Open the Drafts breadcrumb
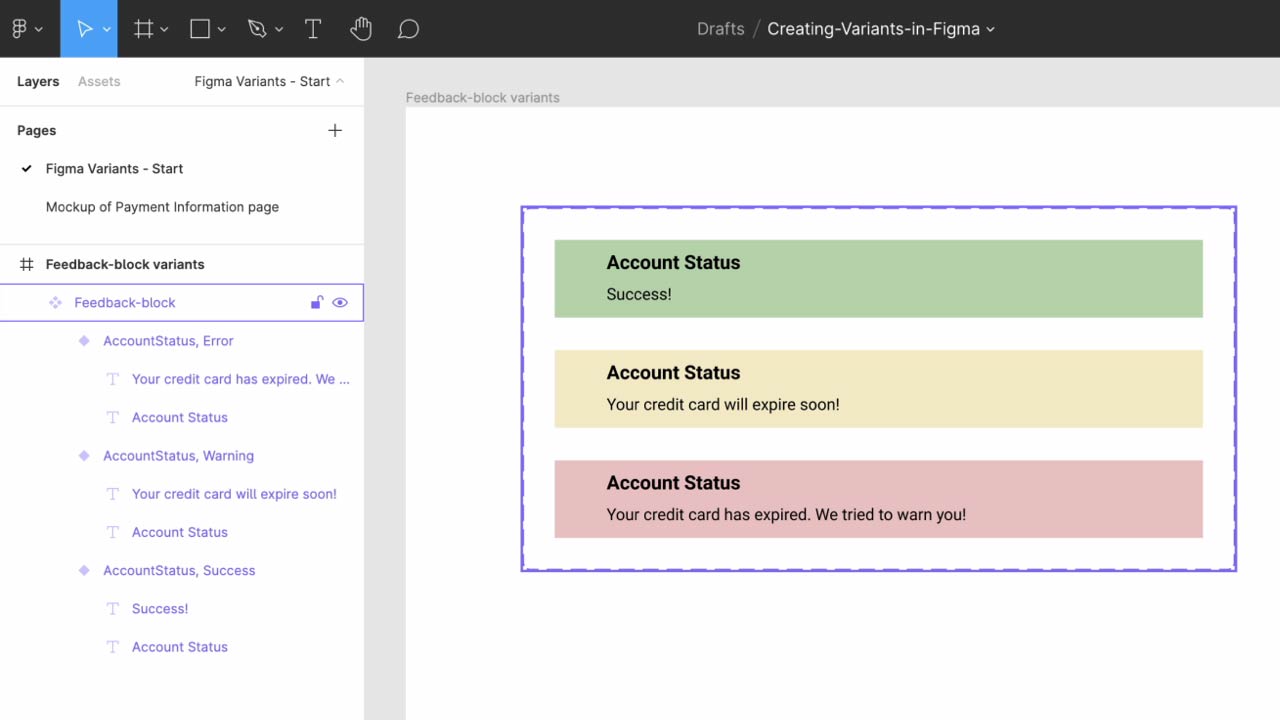The height and width of the screenshot is (720, 1280). click(721, 29)
